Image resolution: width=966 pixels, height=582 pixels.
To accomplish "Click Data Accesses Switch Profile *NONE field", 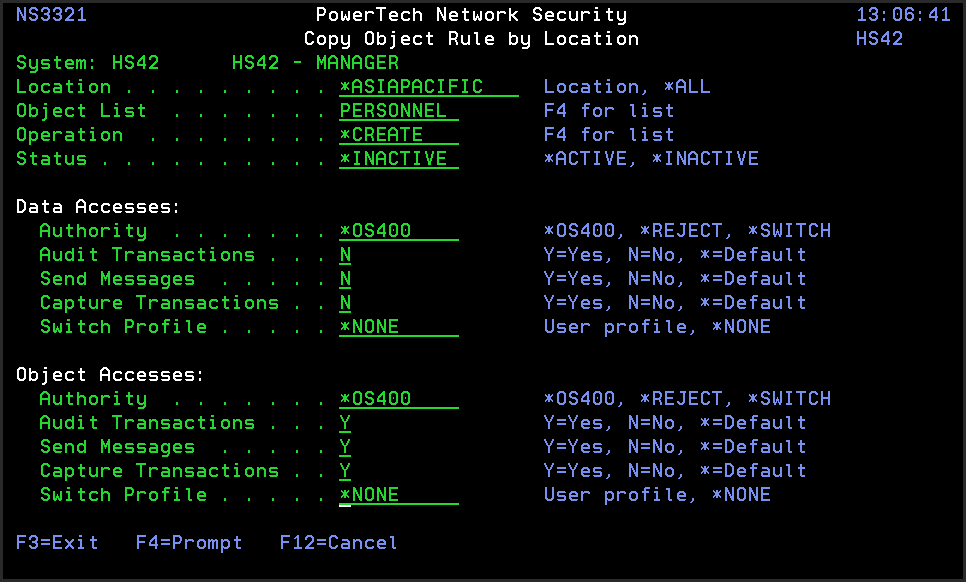I will [398, 327].
